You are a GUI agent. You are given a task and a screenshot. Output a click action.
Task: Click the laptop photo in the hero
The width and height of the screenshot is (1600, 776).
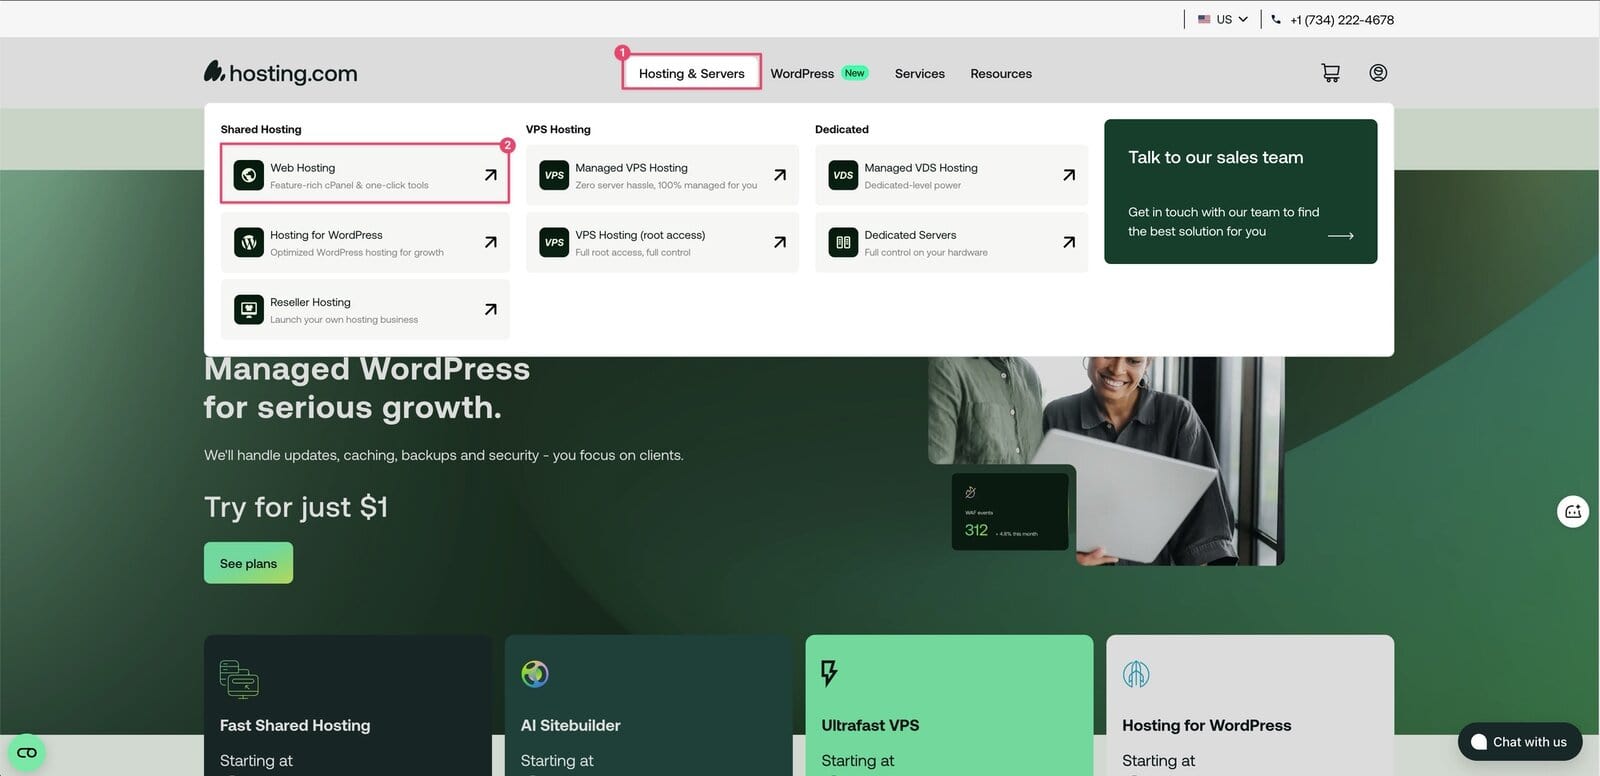[x=1106, y=460]
